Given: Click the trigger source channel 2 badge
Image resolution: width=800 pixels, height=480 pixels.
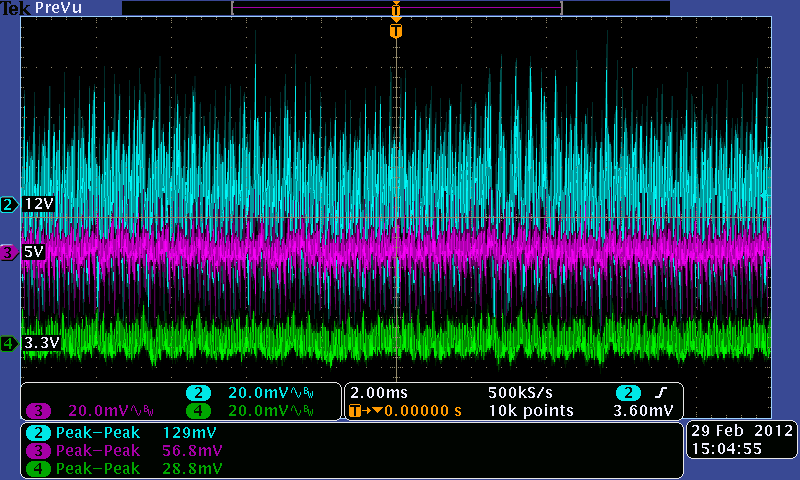Looking at the screenshot, I should point(629,393).
